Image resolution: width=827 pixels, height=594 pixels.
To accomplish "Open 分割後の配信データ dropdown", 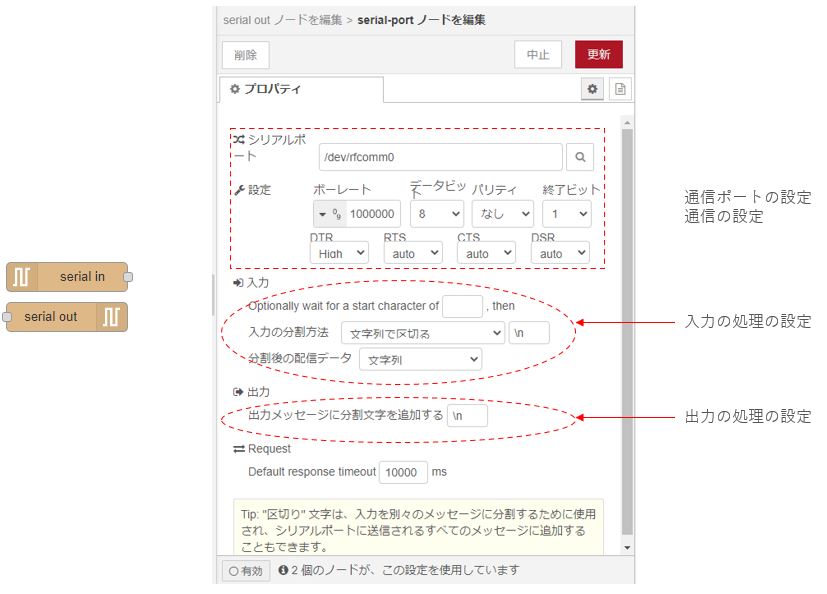I will 420,359.
